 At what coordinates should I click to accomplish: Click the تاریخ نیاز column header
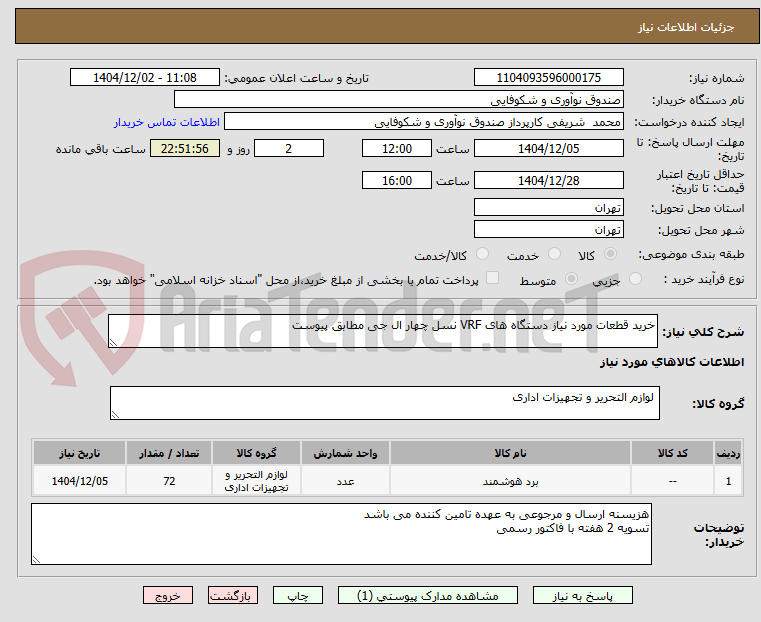pyautogui.click(x=80, y=453)
